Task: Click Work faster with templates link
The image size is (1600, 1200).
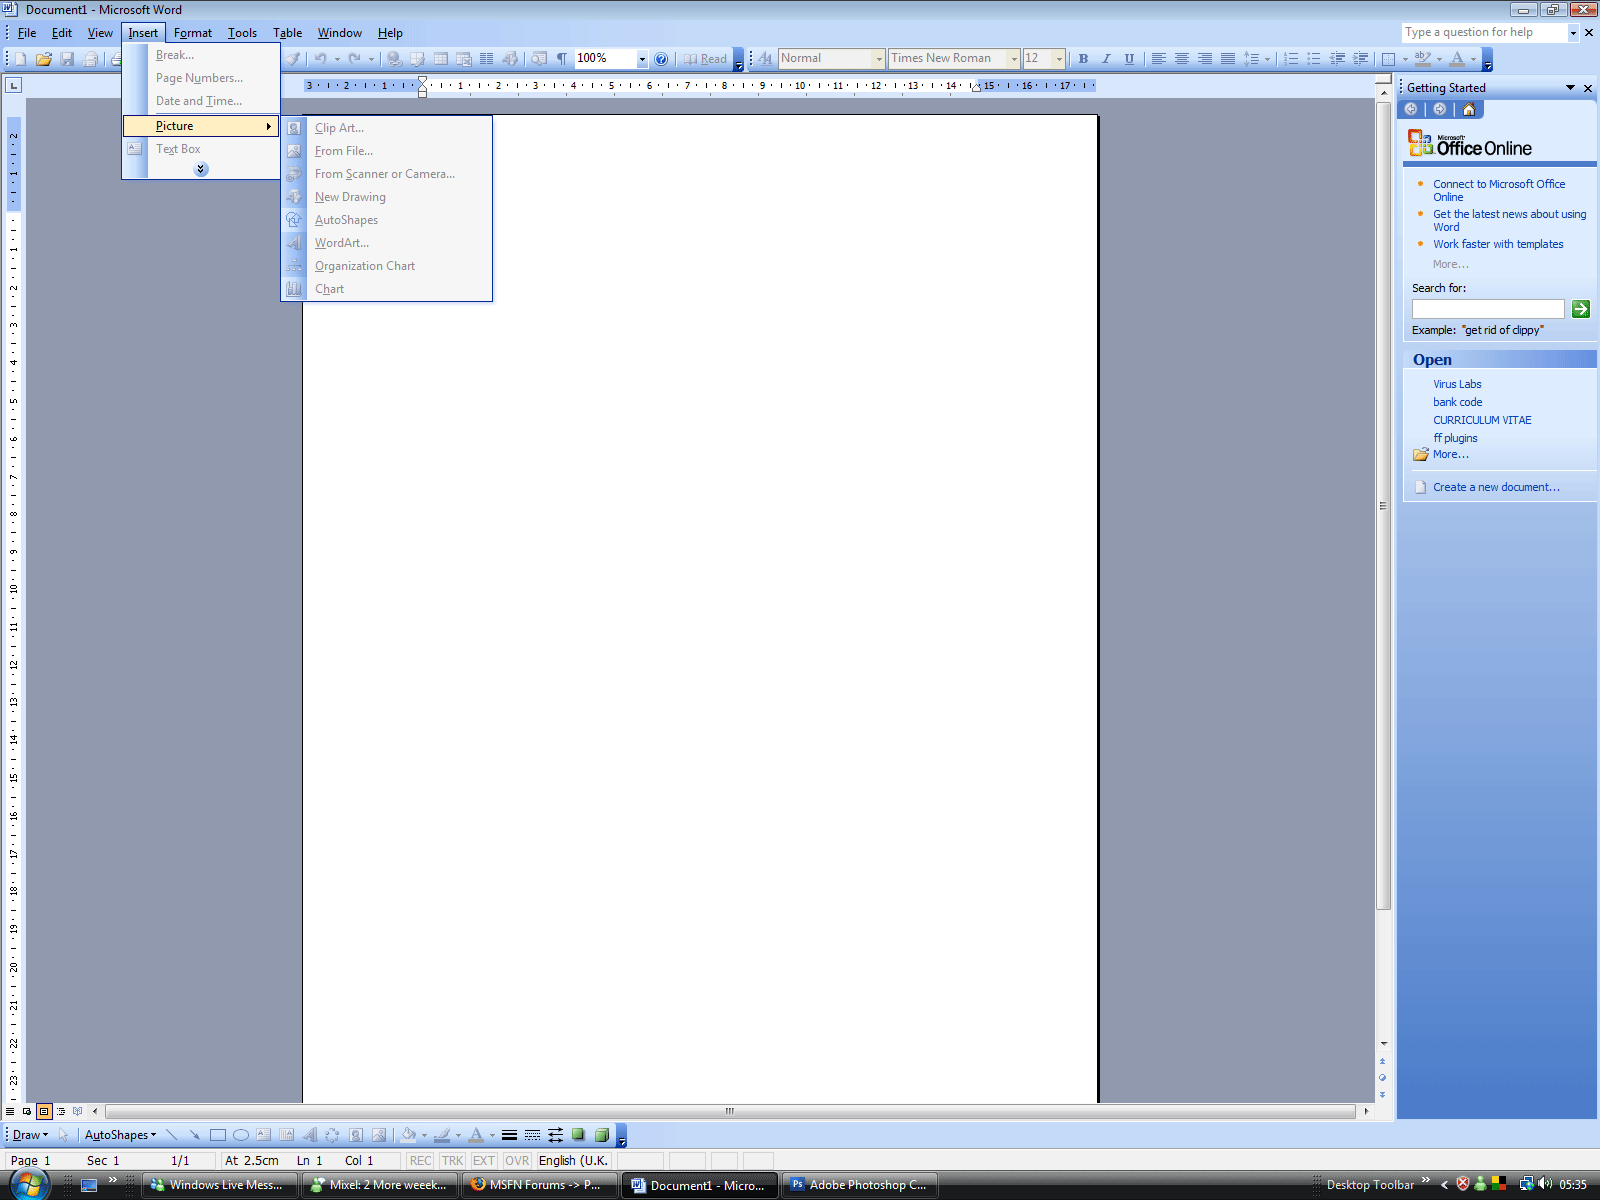Action: pos(1498,244)
